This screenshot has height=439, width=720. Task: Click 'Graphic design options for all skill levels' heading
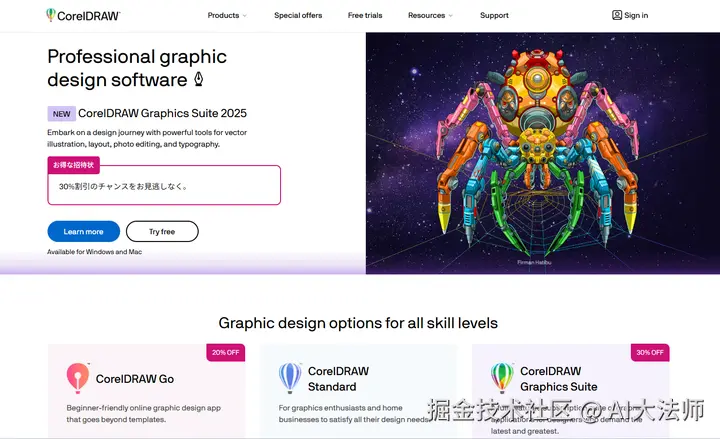(358, 323)
